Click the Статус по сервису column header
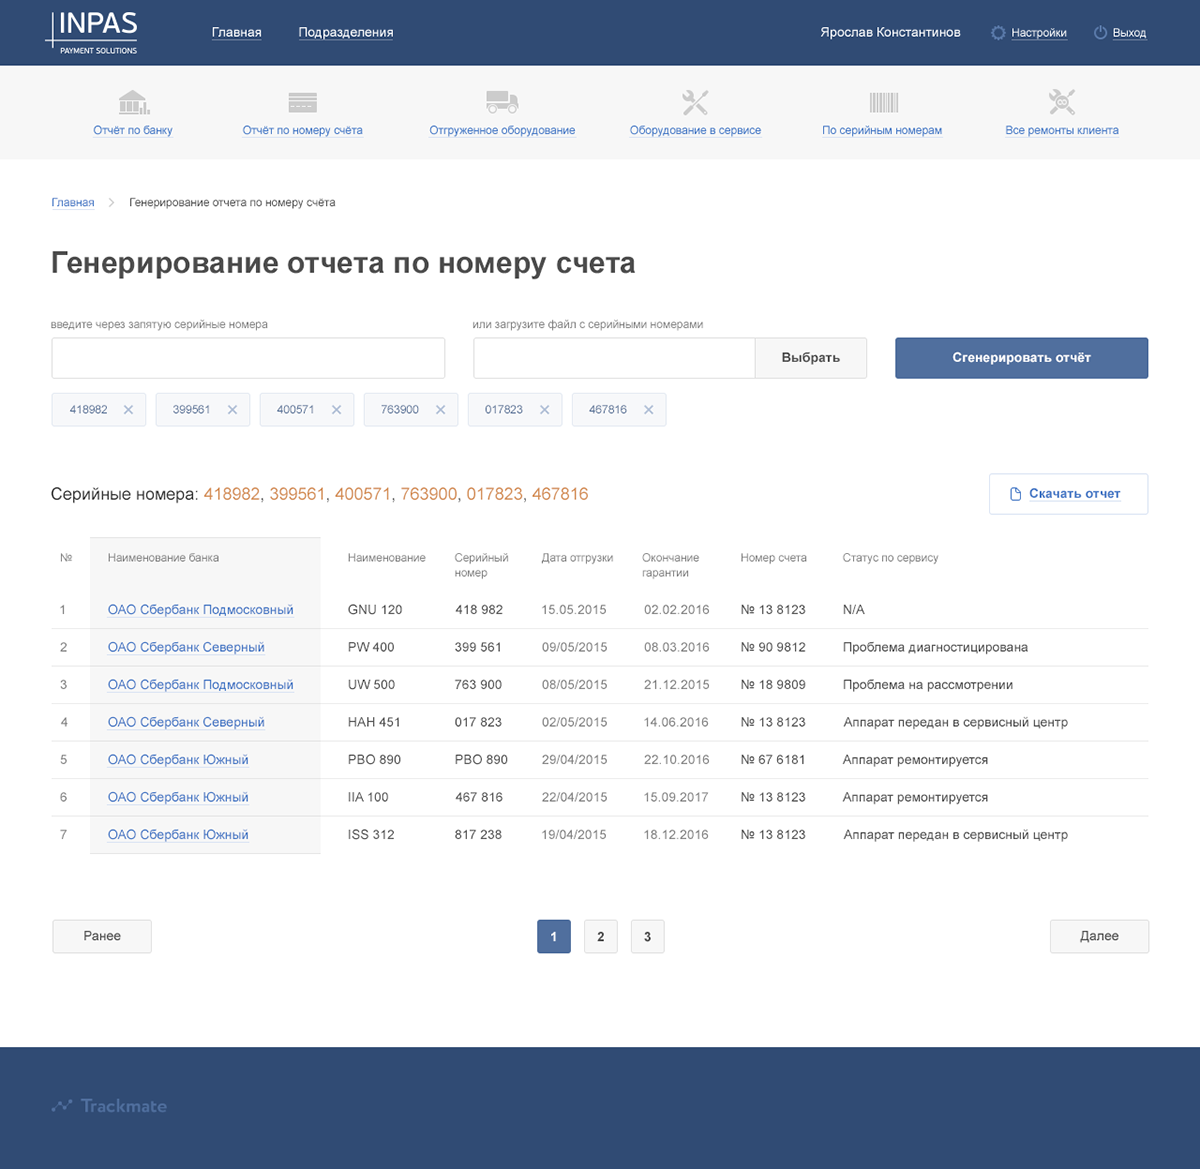 (890, 558)
